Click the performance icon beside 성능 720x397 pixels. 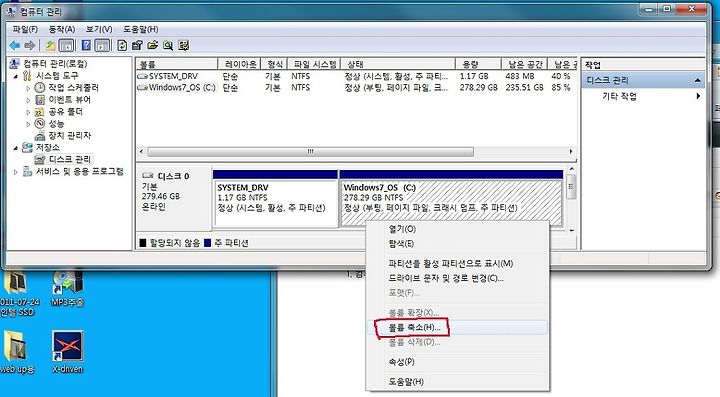pyautogui.click(x=40, y=123)
